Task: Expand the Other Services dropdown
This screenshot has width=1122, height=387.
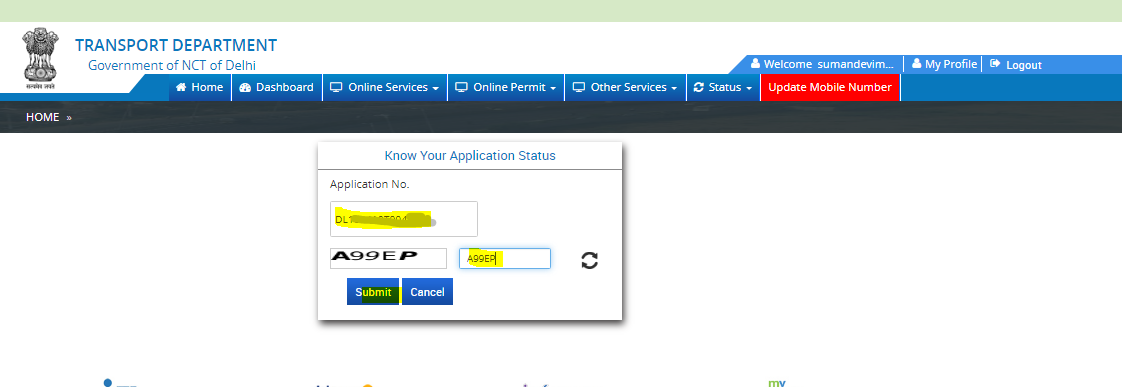Action: (x=625, y=87)
